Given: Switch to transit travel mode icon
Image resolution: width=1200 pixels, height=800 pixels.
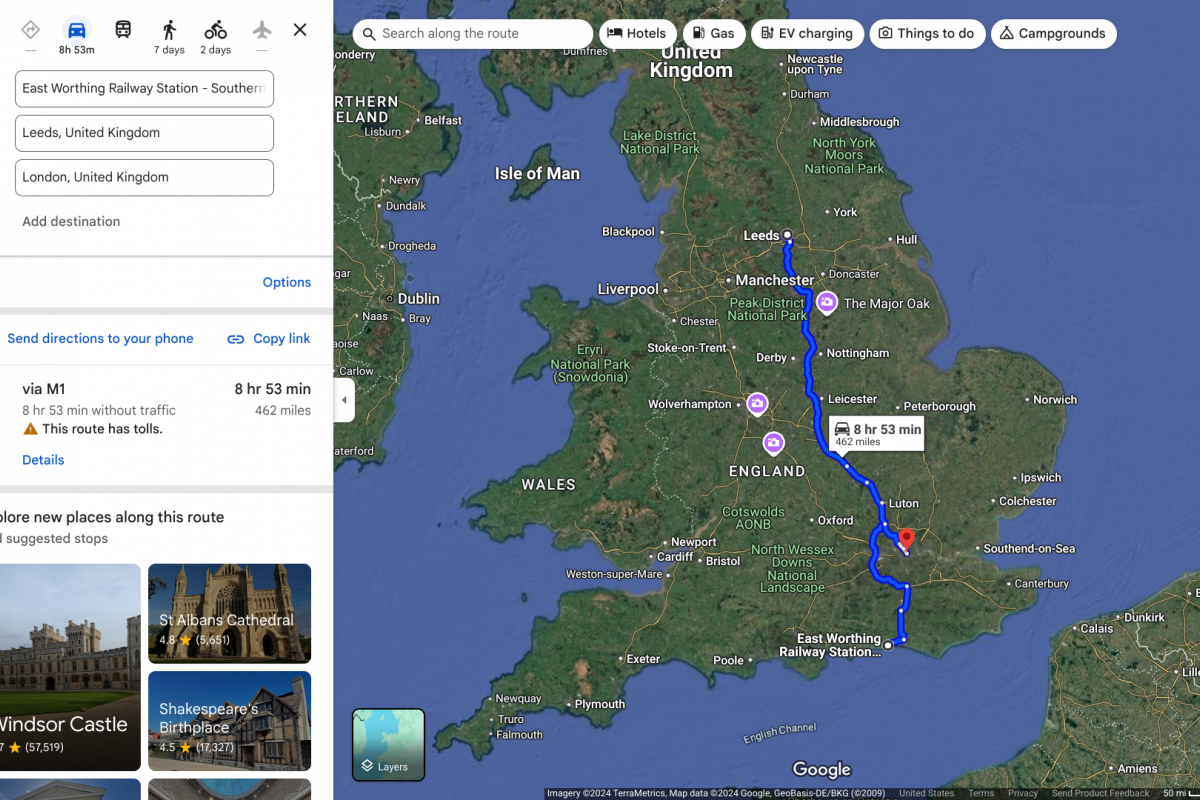Looking at the screenshot, I should pos(123,30).
